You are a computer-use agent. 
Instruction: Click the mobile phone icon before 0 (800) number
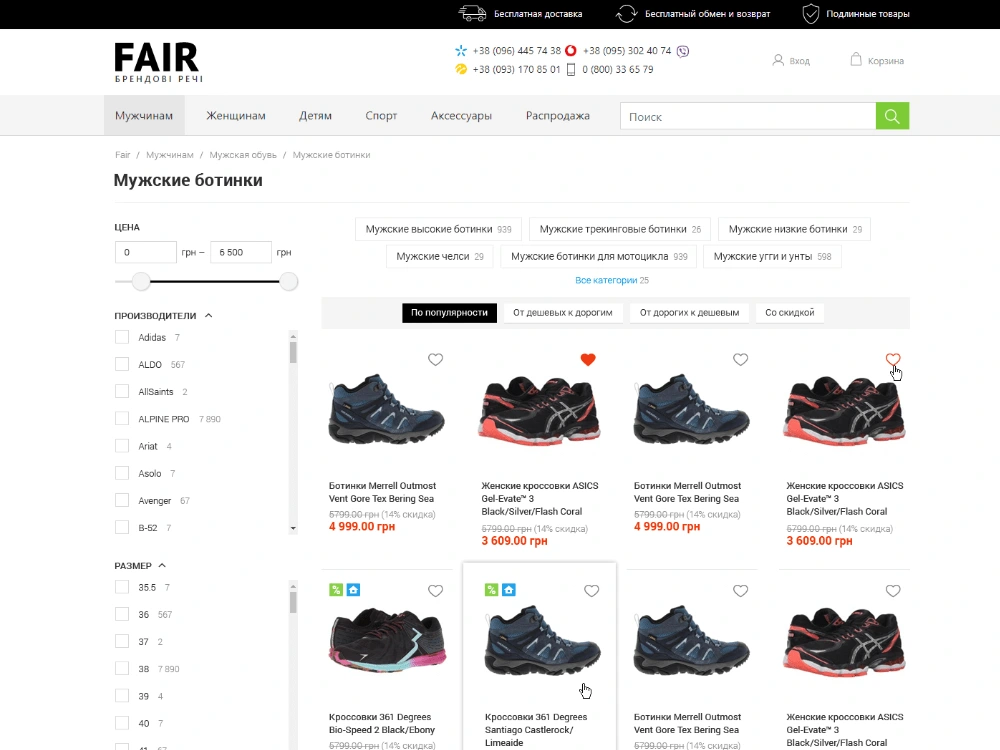pos(571,69)
